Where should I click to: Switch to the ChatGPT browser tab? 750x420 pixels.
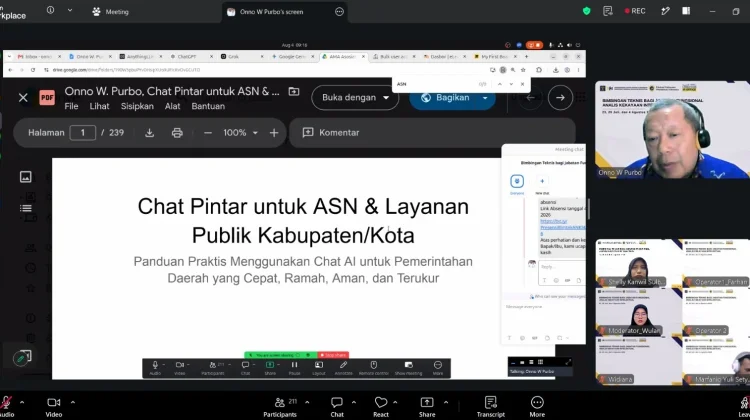(191, 56)
